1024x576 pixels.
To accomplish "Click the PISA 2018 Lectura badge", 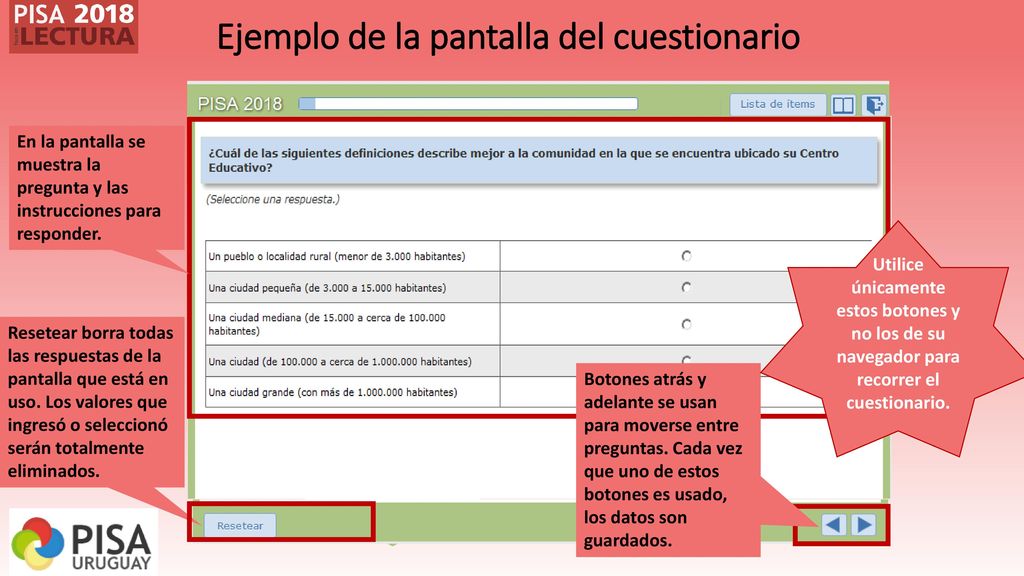I will [74, 26].
